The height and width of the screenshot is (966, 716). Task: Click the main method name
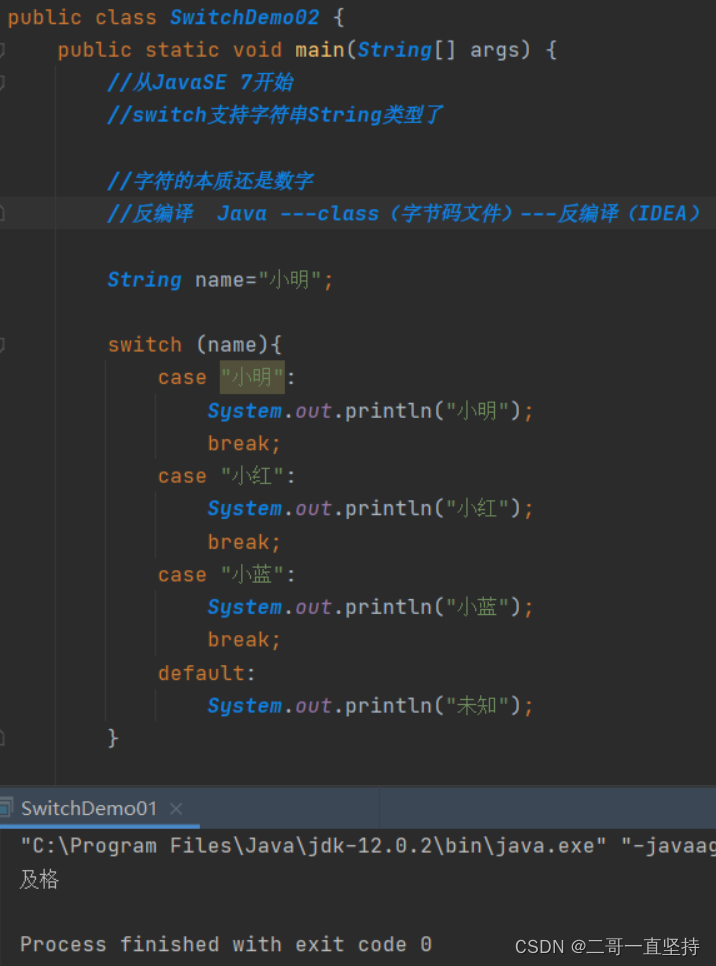point(320,50)
